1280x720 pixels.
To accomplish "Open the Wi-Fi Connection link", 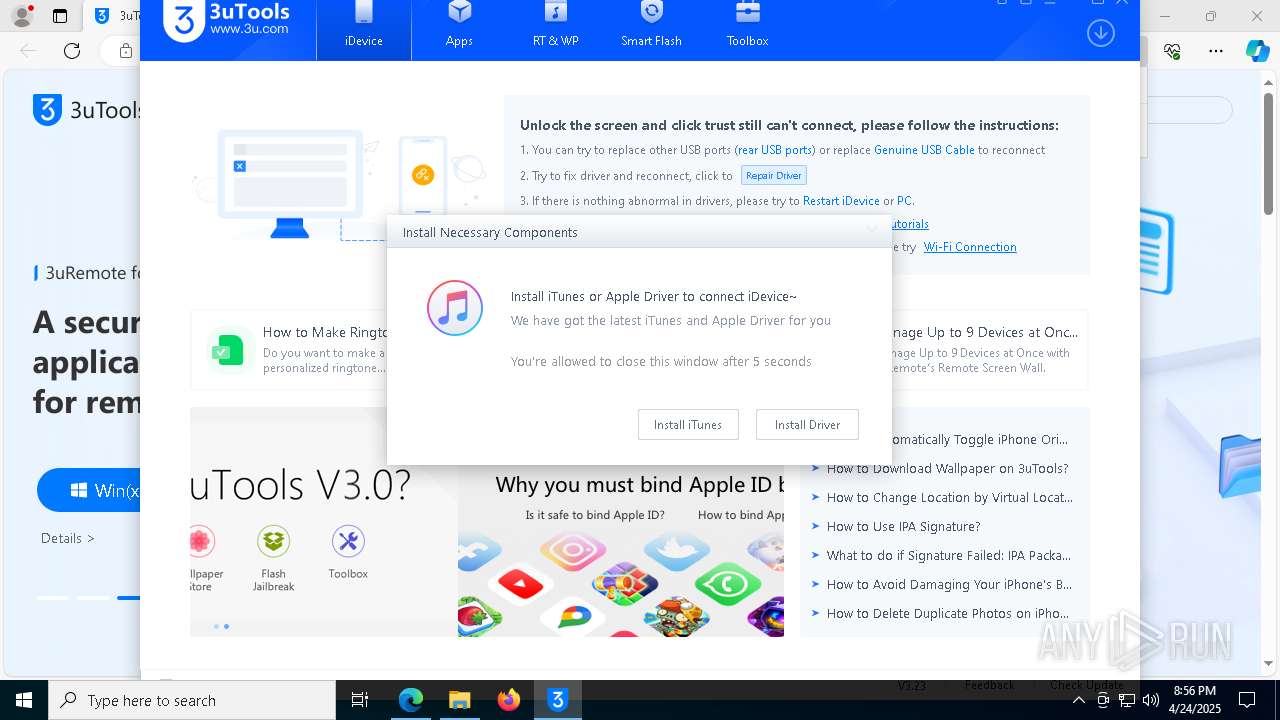I will pyautogui.click(x=970, y=247).
